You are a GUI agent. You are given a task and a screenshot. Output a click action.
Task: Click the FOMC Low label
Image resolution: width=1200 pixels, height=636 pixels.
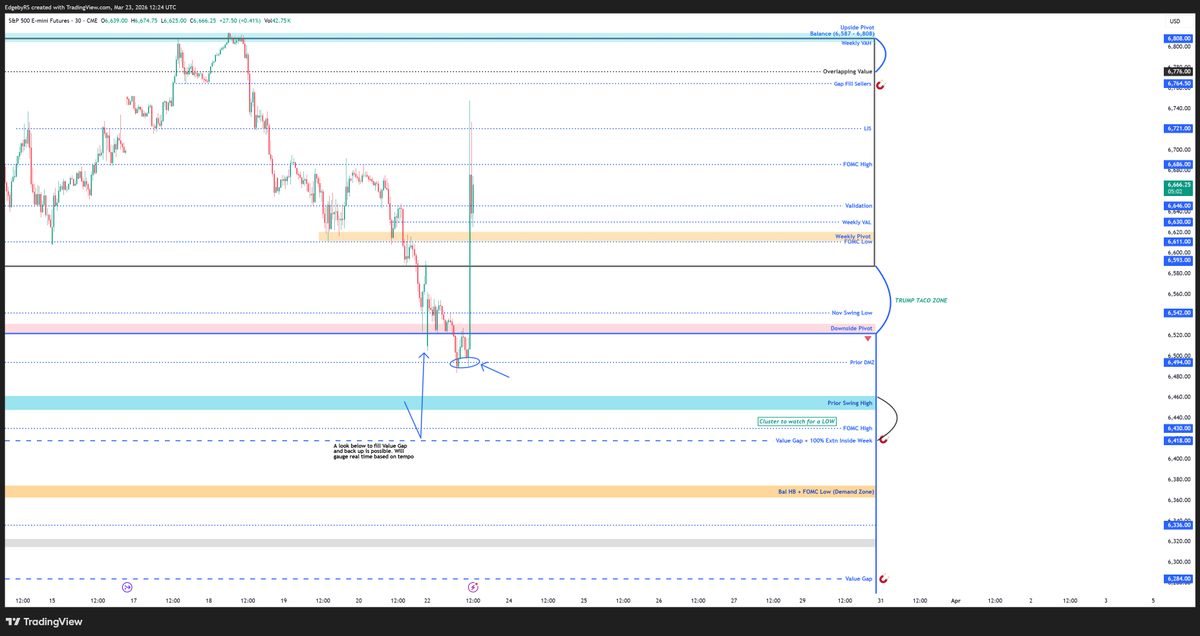(x=858, y=242)
